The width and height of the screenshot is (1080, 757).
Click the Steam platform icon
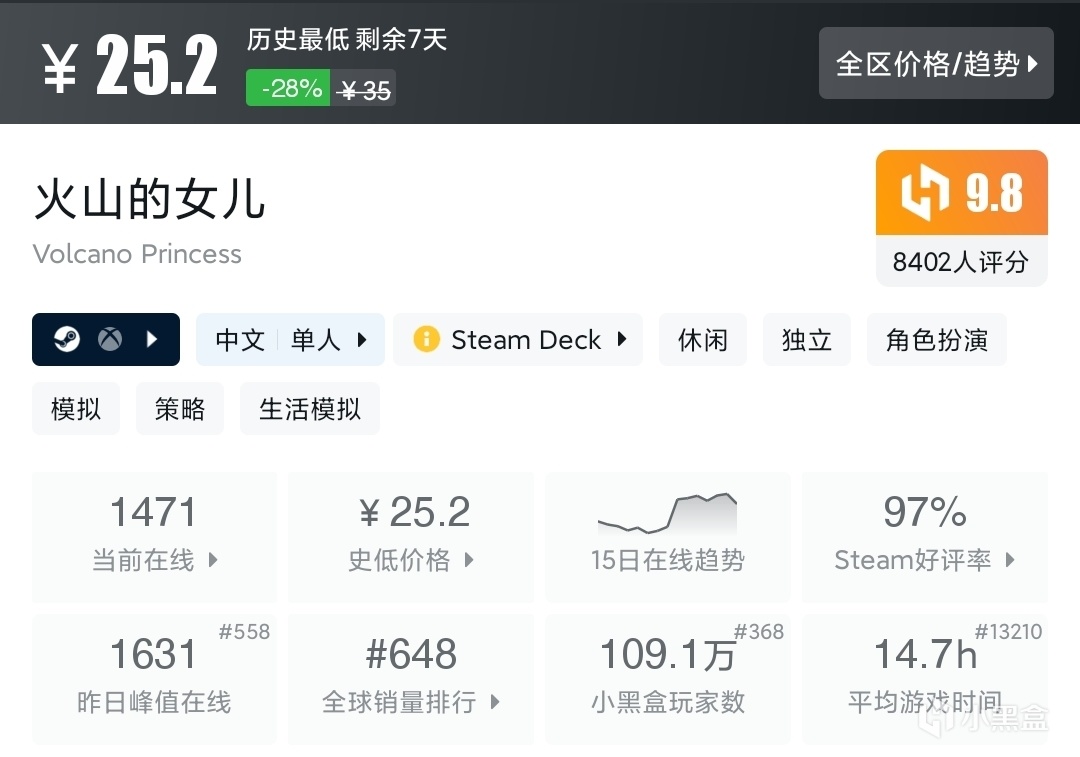[x=69, y=339]
